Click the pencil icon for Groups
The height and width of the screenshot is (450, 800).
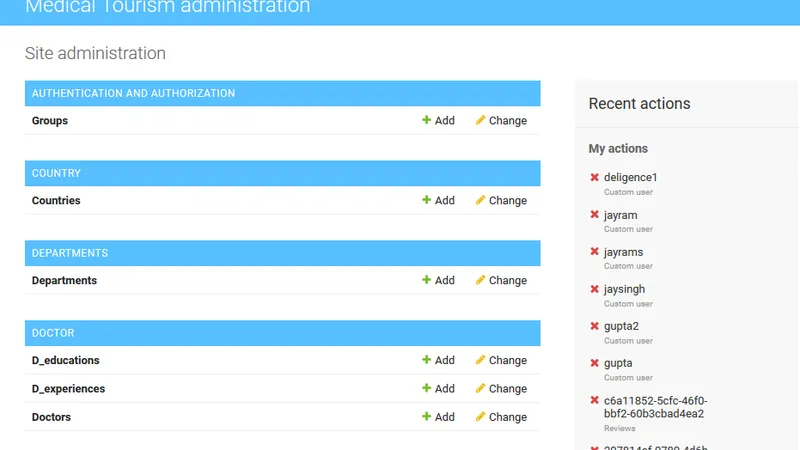tap(480, 120)
